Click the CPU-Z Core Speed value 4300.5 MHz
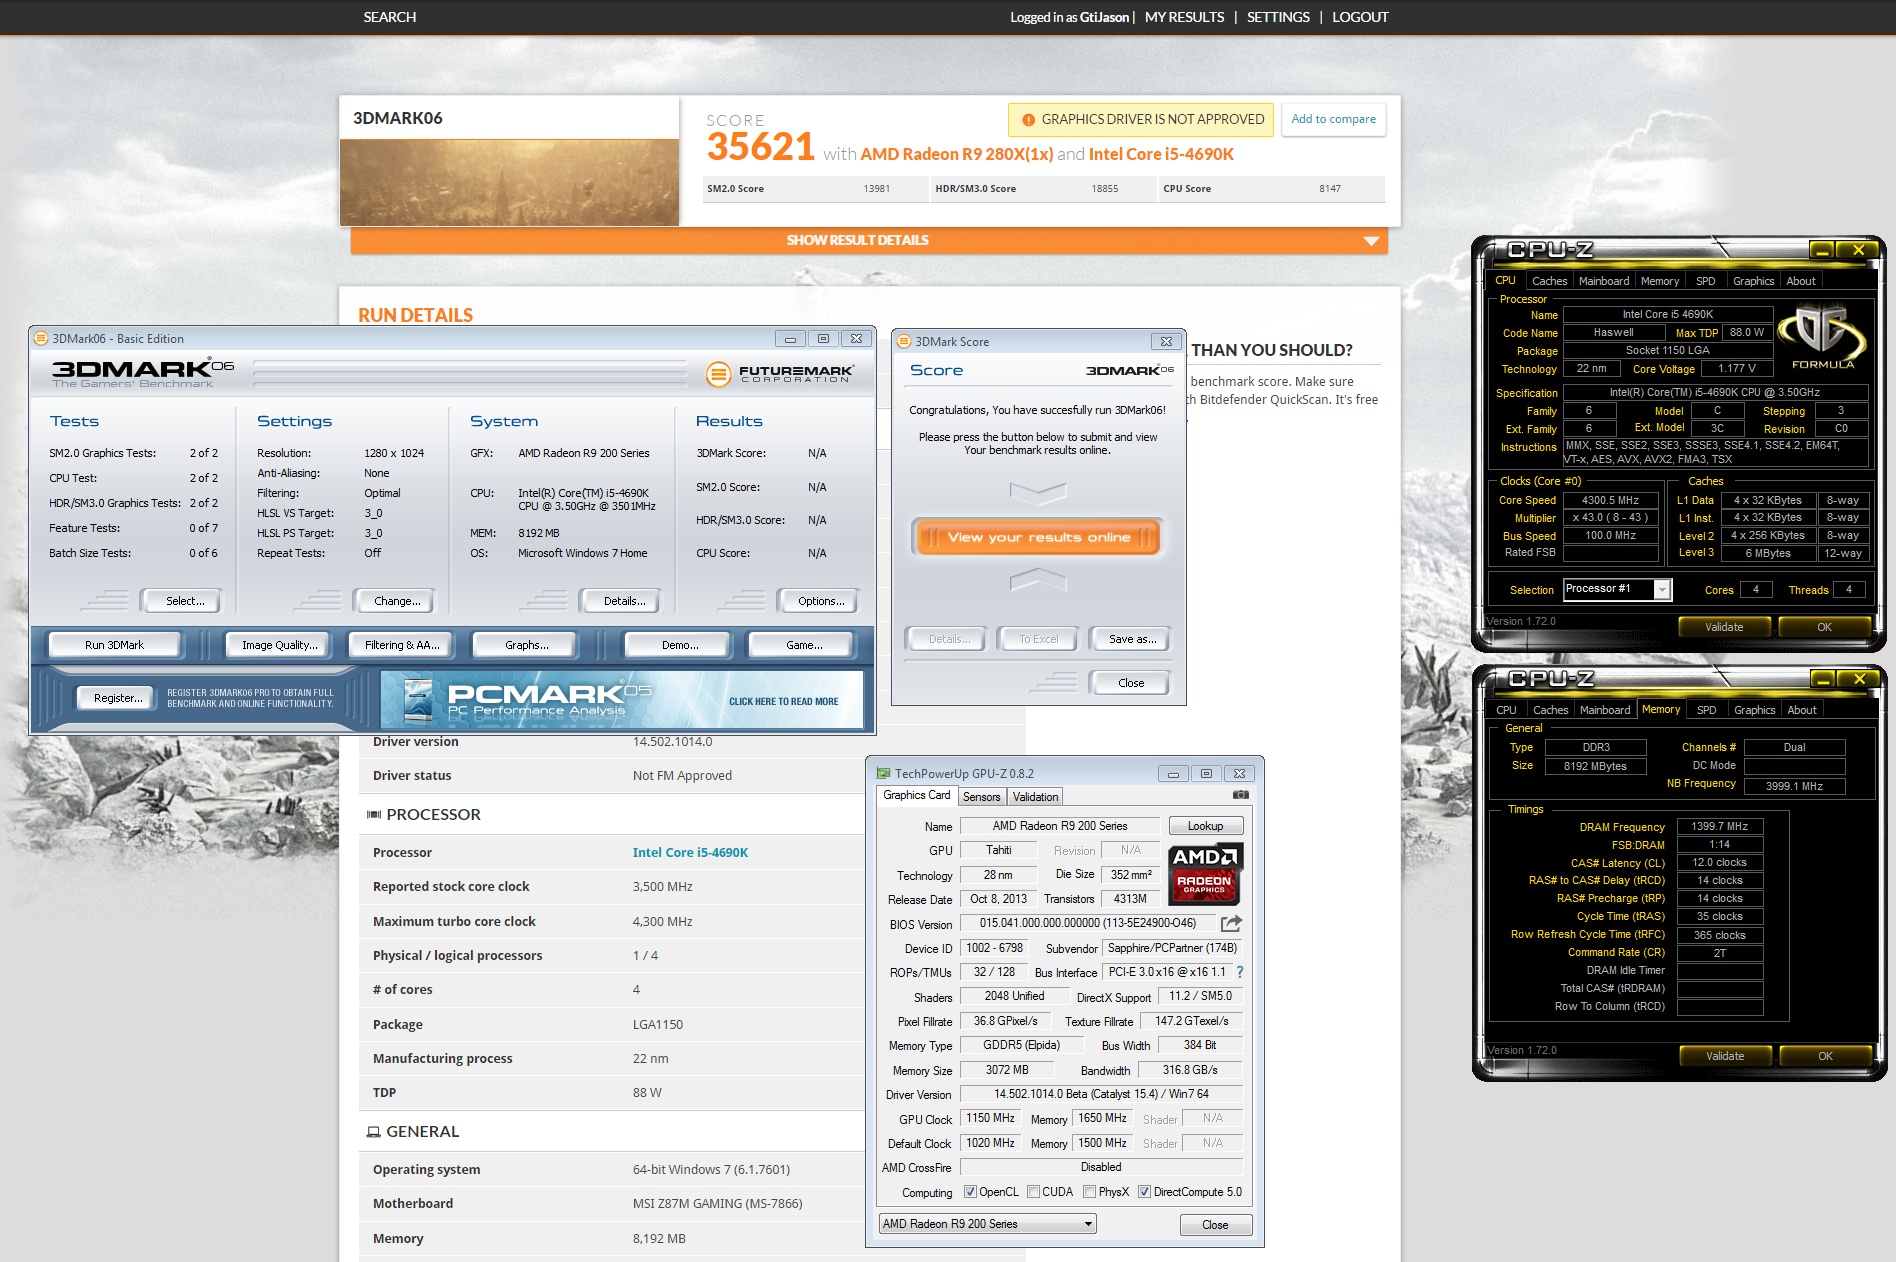1896x1262 pixels. [x=1610, y=500]
